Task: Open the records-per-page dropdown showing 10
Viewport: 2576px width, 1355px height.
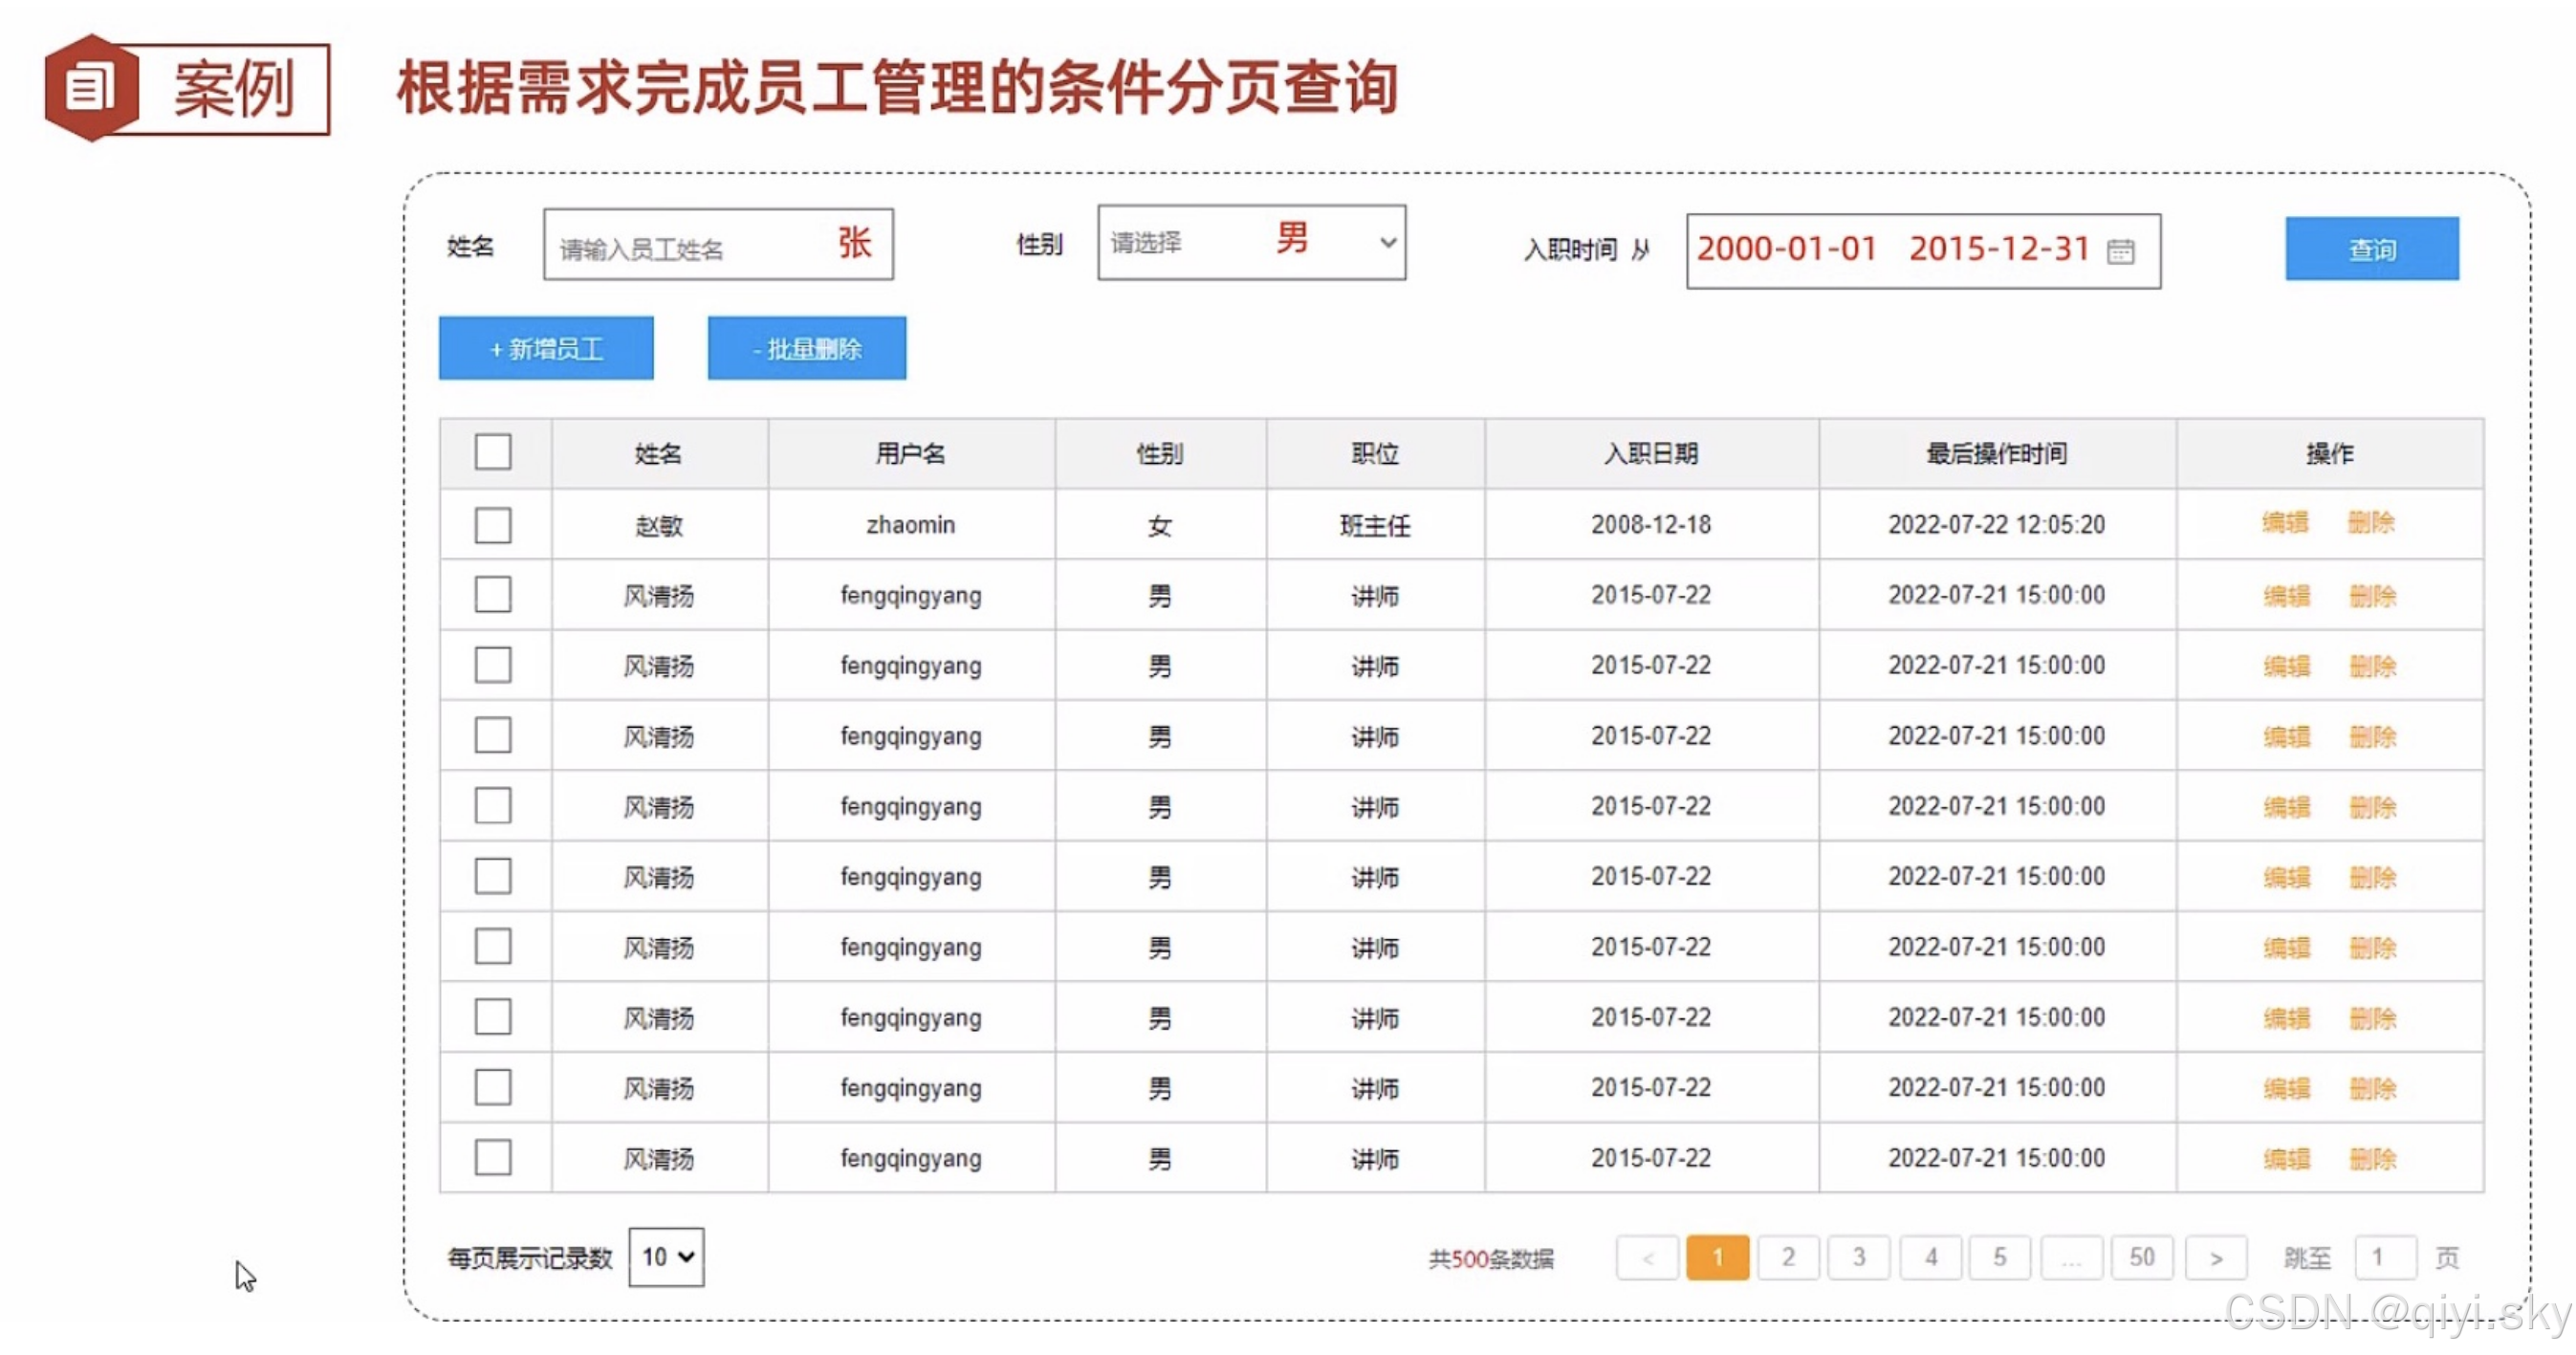Action: [666, 1257]
